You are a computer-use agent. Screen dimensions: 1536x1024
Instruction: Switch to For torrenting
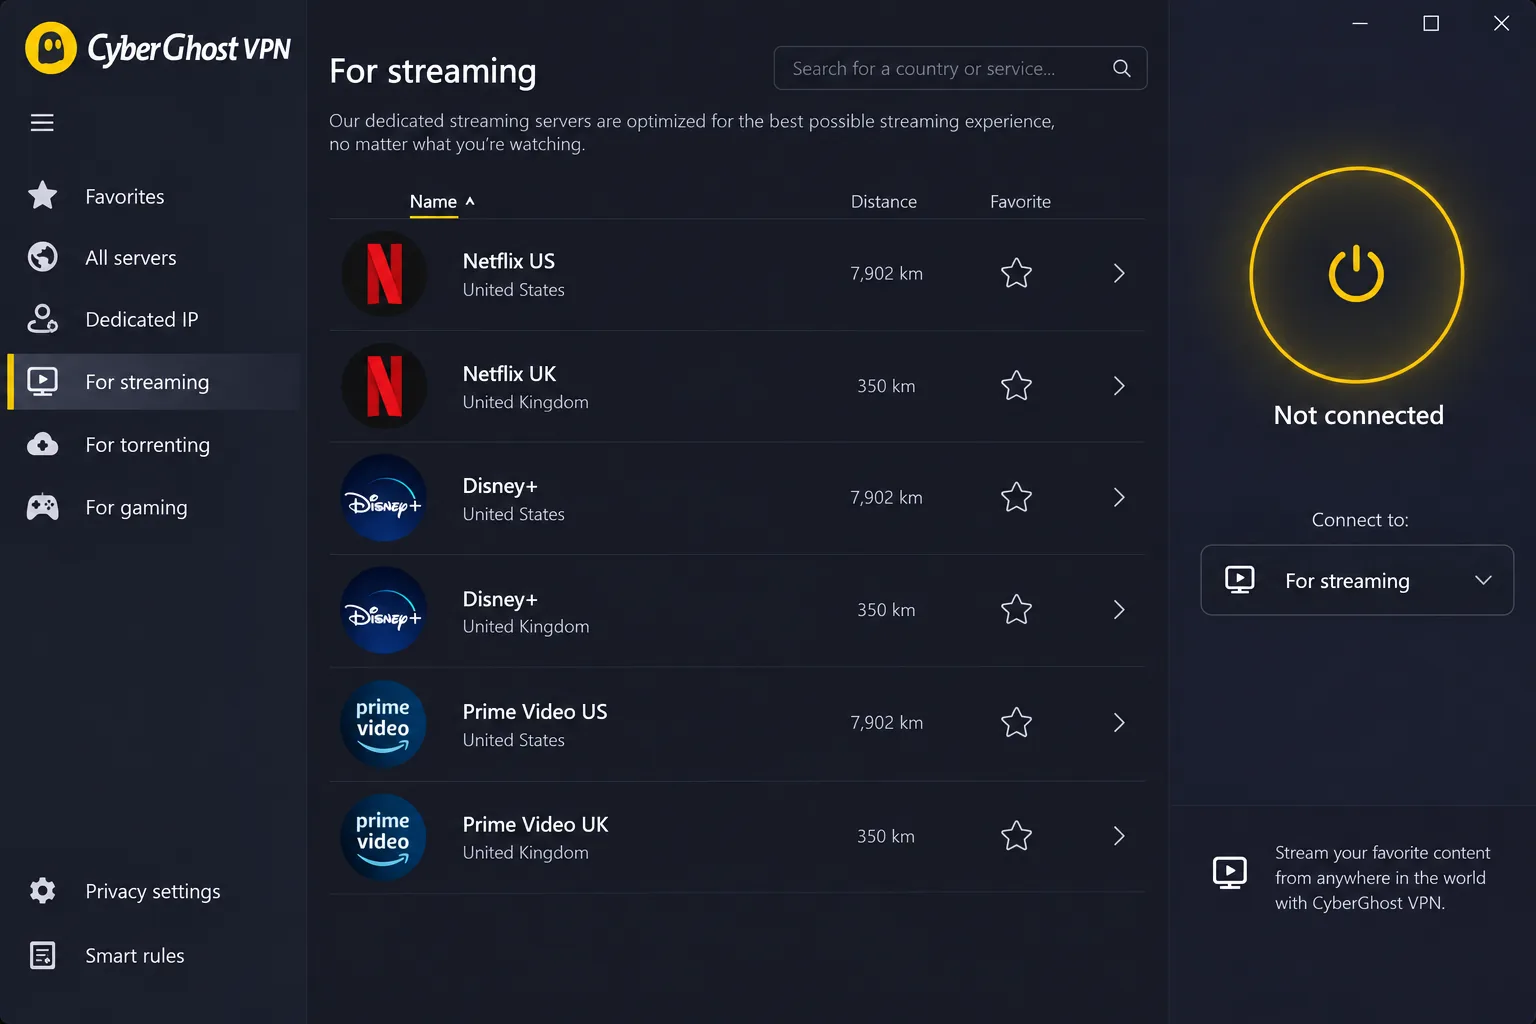[x=153, y=445]
